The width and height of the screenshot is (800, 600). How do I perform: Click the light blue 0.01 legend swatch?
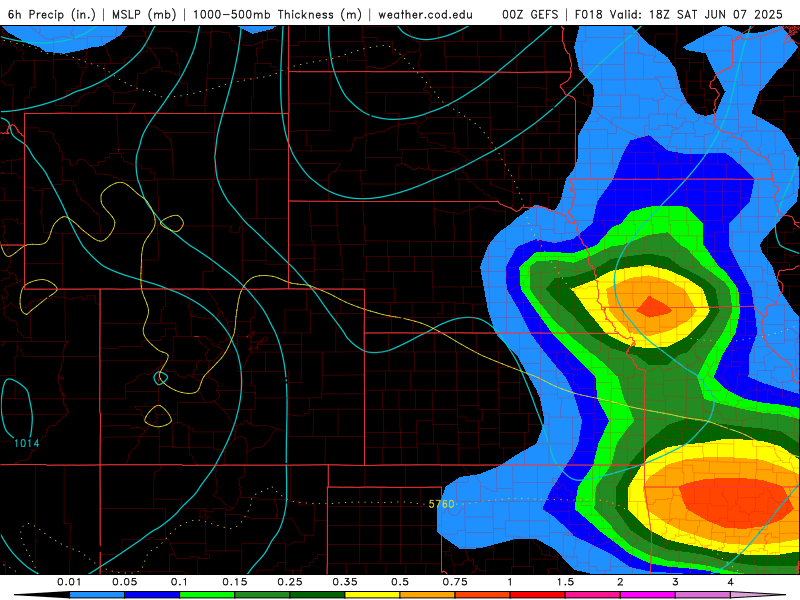[97, 595]
